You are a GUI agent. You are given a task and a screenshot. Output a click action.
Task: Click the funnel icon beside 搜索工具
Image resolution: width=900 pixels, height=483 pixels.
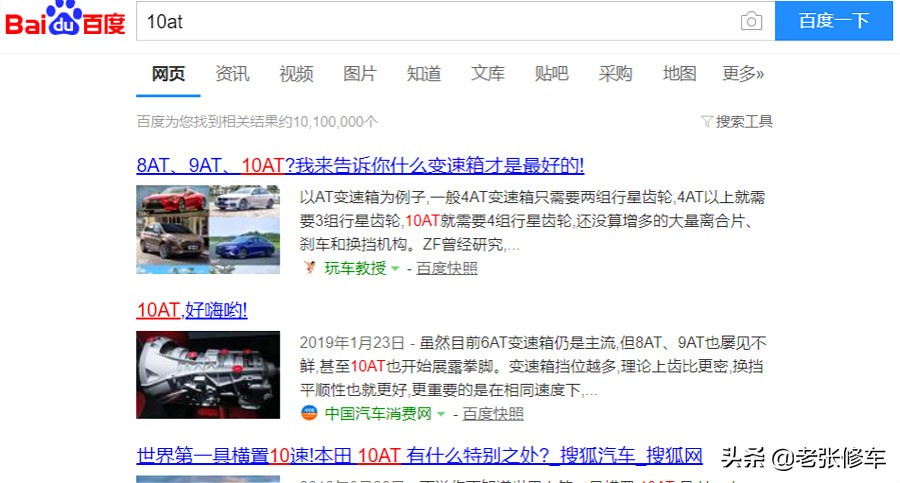pyautogui.click(x=707, y=121)
